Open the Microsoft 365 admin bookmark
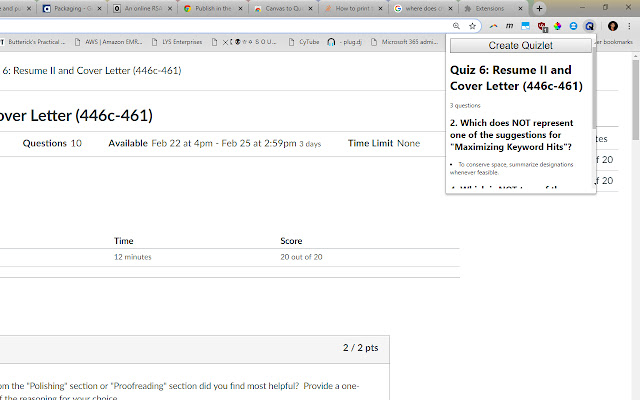Screen dimensions: 640x400 point(404,42)
